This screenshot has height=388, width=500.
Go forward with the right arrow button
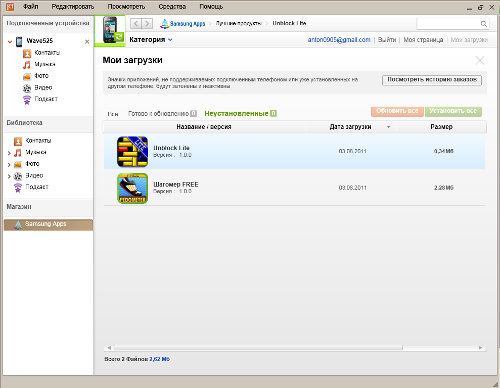click(x=147, y=23)
